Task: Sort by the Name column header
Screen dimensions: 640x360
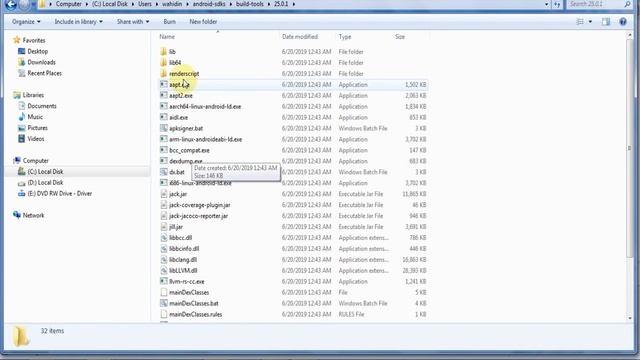Action: [167, 37]
